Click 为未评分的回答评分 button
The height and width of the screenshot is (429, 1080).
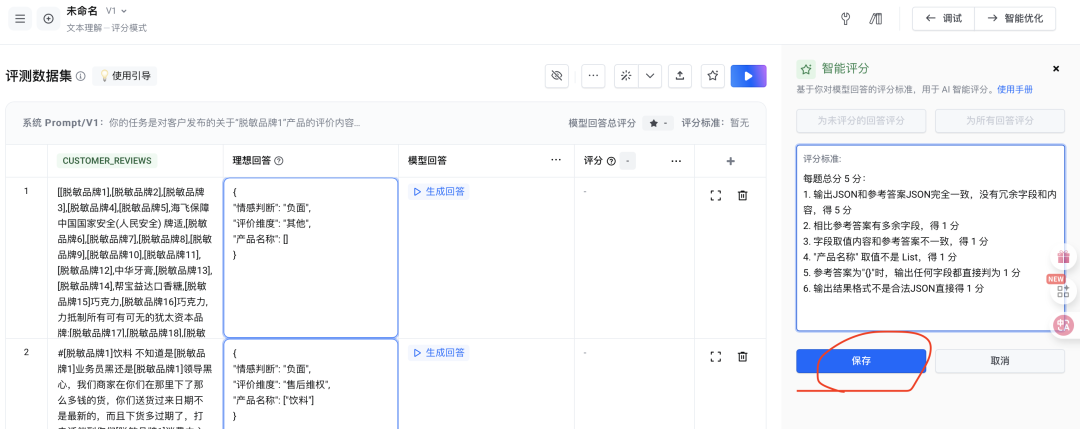pos(861,121)
